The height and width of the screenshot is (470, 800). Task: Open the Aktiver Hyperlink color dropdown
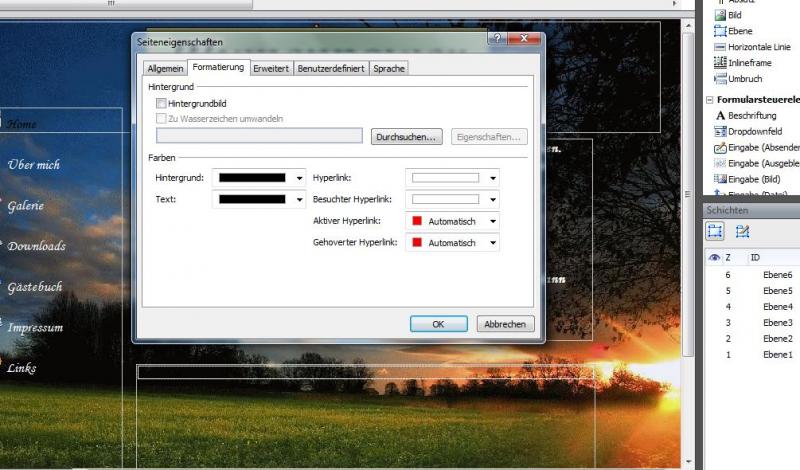(493, 221)
